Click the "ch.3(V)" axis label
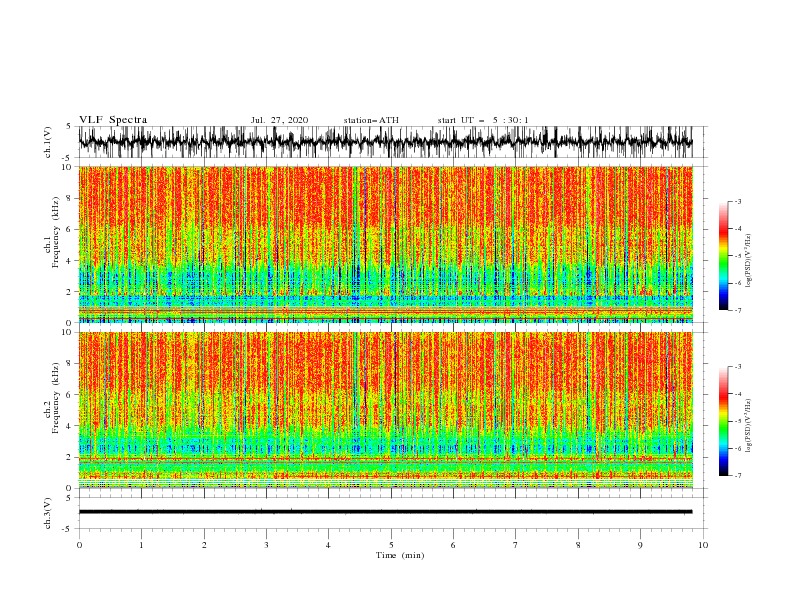792x612 pixels. [x=48, y=513]
